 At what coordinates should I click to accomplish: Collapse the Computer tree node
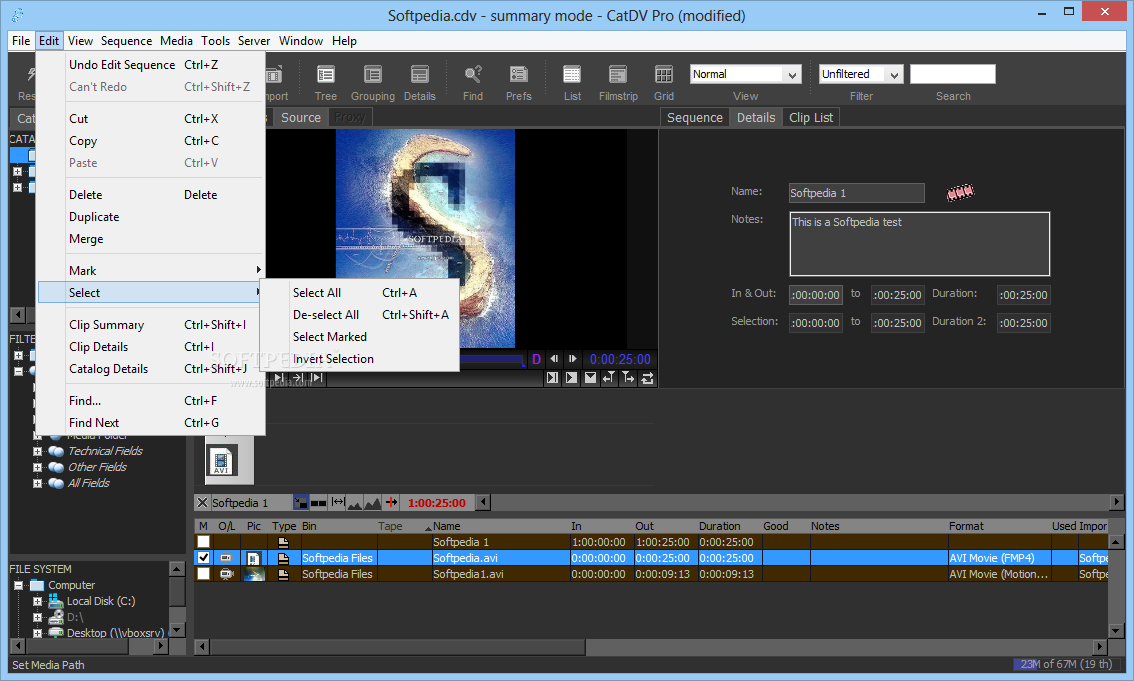coord(18,585)
